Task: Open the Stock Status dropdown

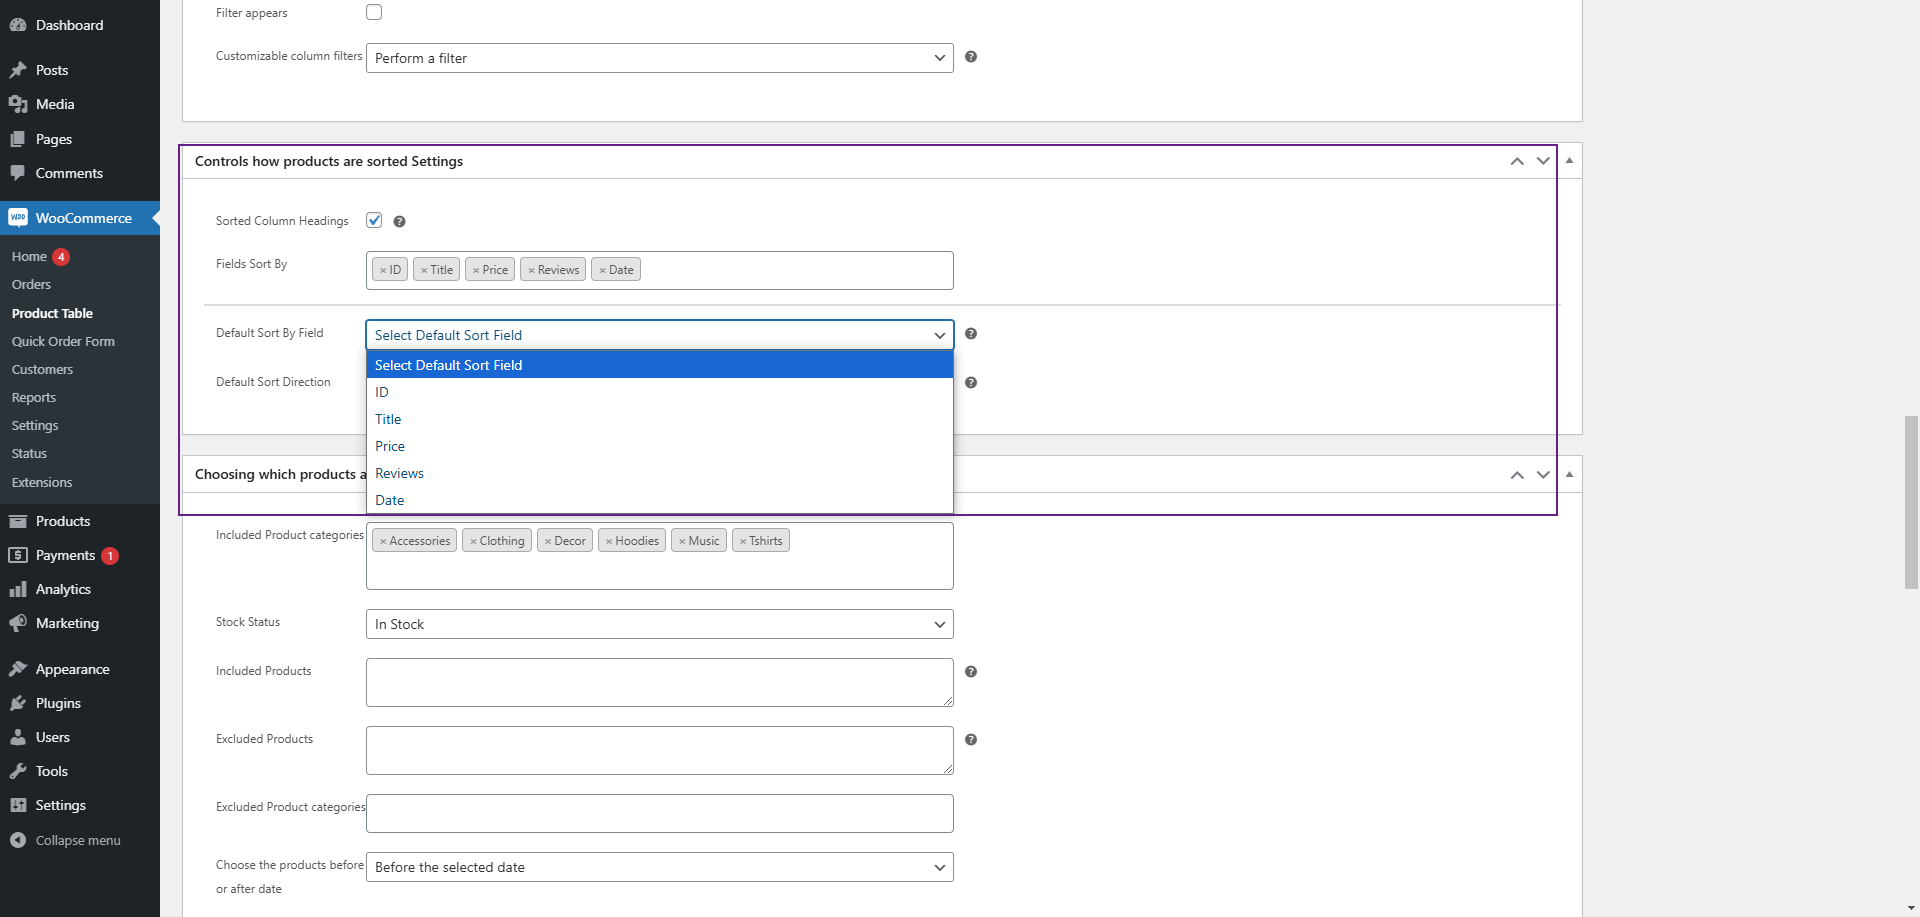Action: [659, 624]
